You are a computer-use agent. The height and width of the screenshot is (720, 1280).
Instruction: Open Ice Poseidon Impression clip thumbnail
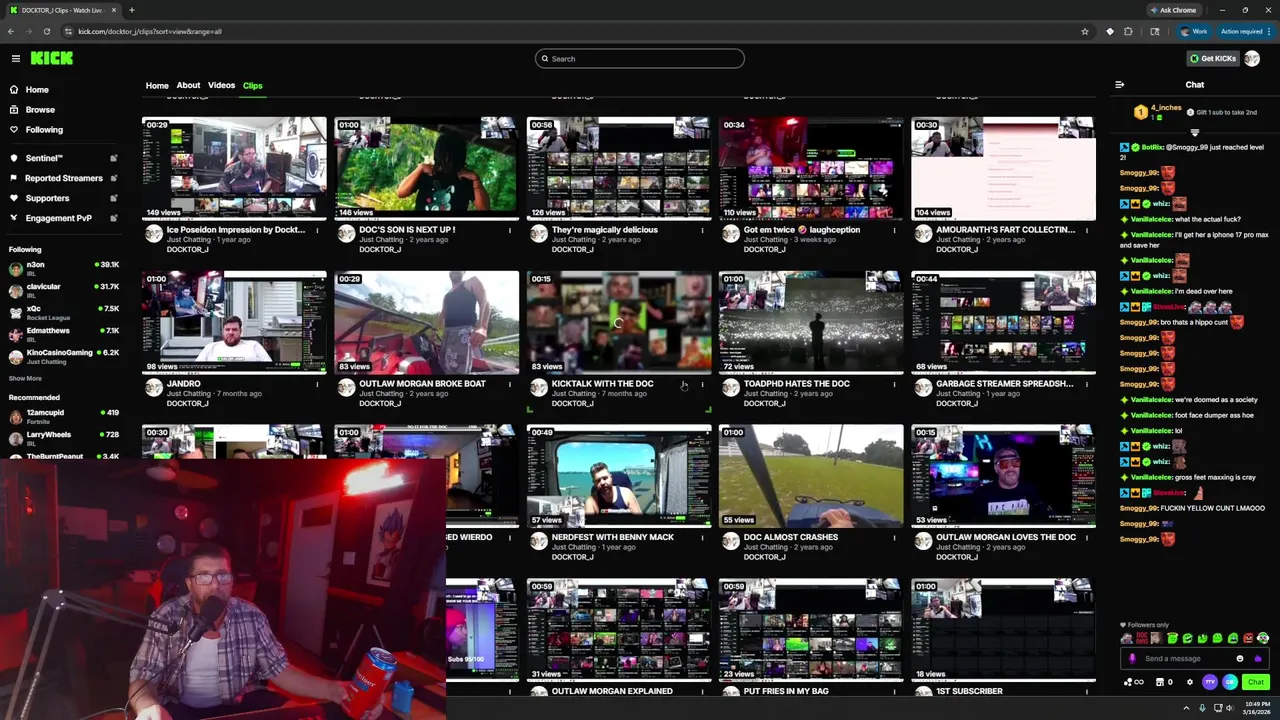point(234,168)
